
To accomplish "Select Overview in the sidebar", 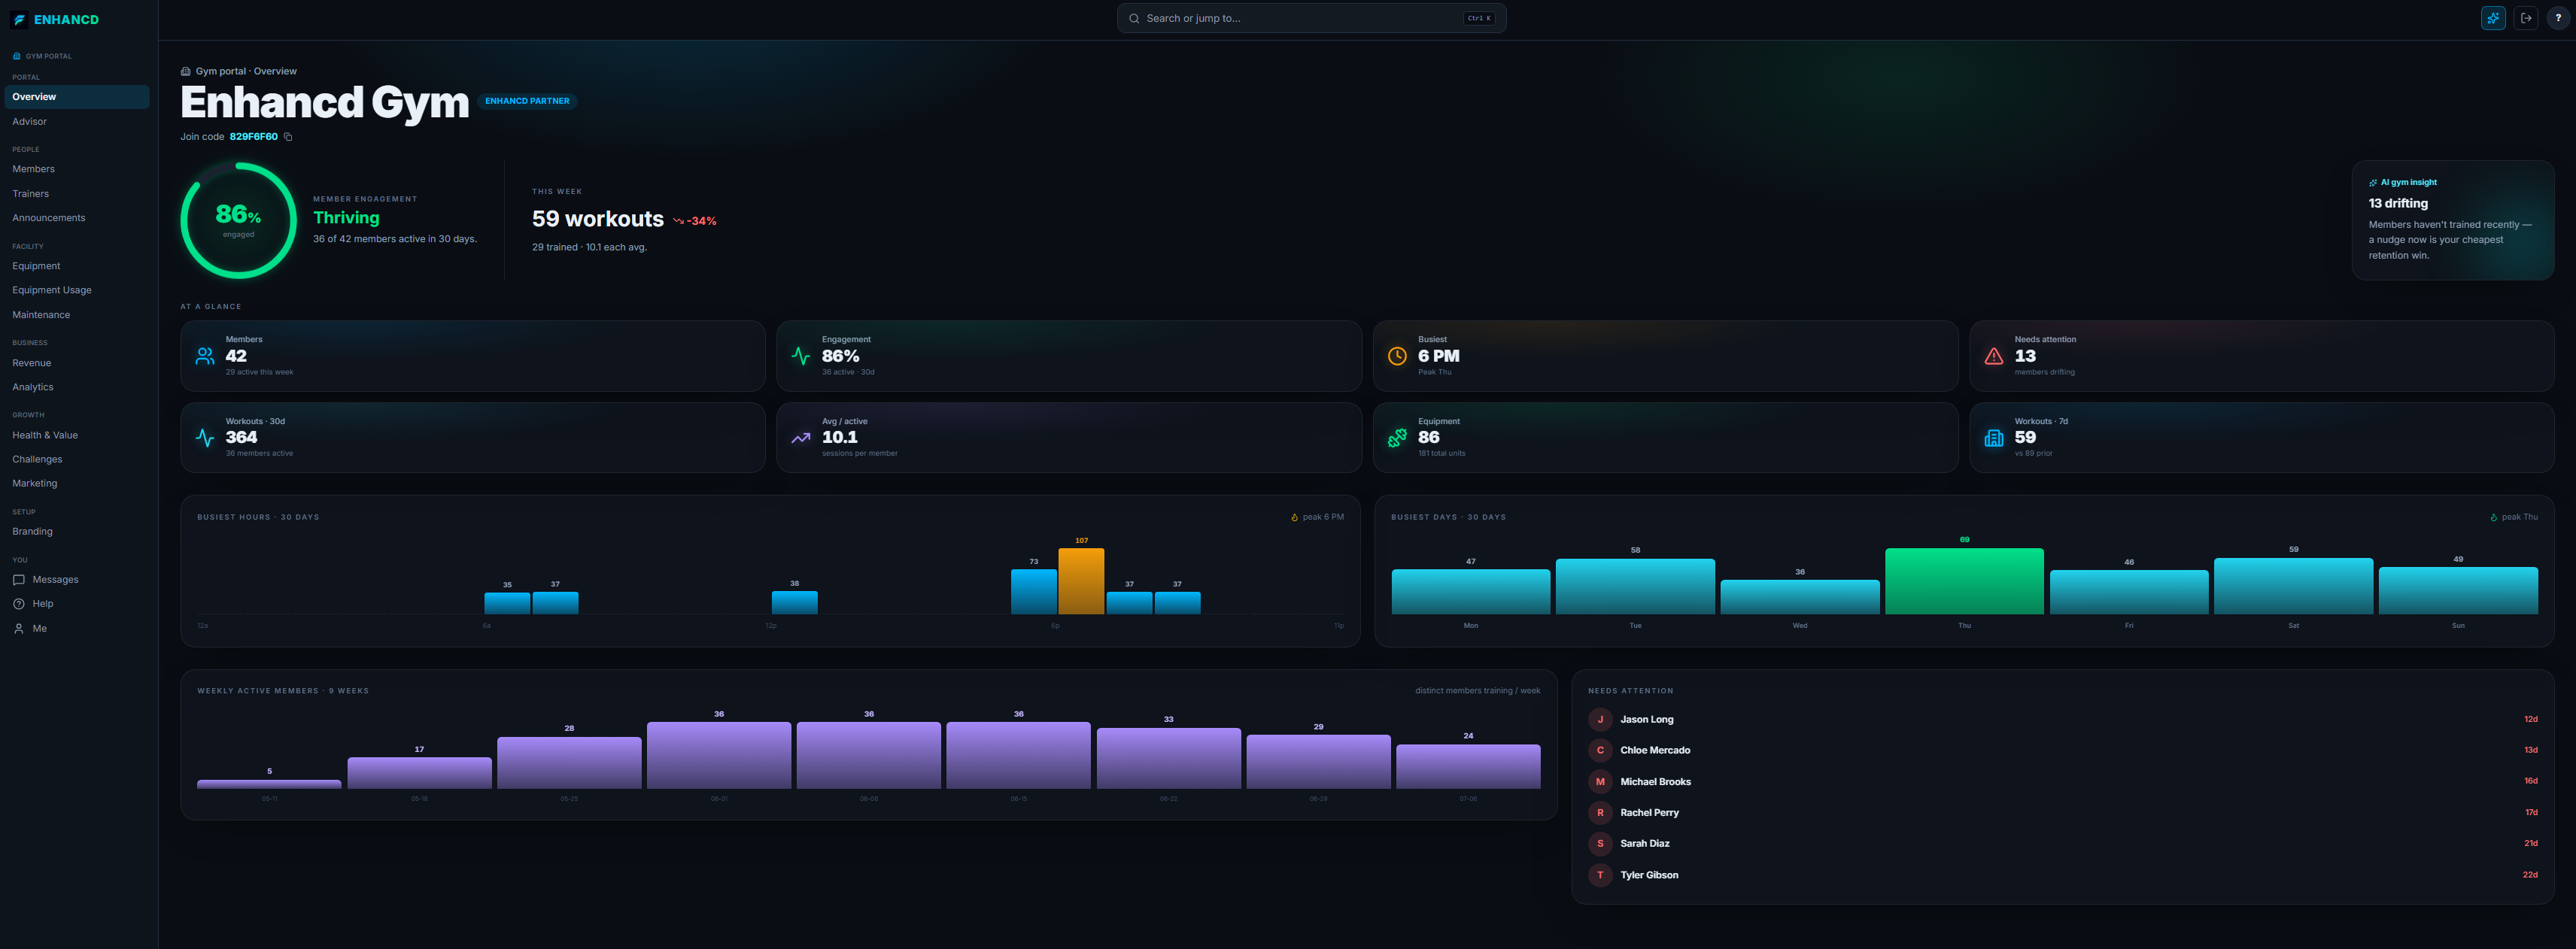I will [x=77, y=97].
